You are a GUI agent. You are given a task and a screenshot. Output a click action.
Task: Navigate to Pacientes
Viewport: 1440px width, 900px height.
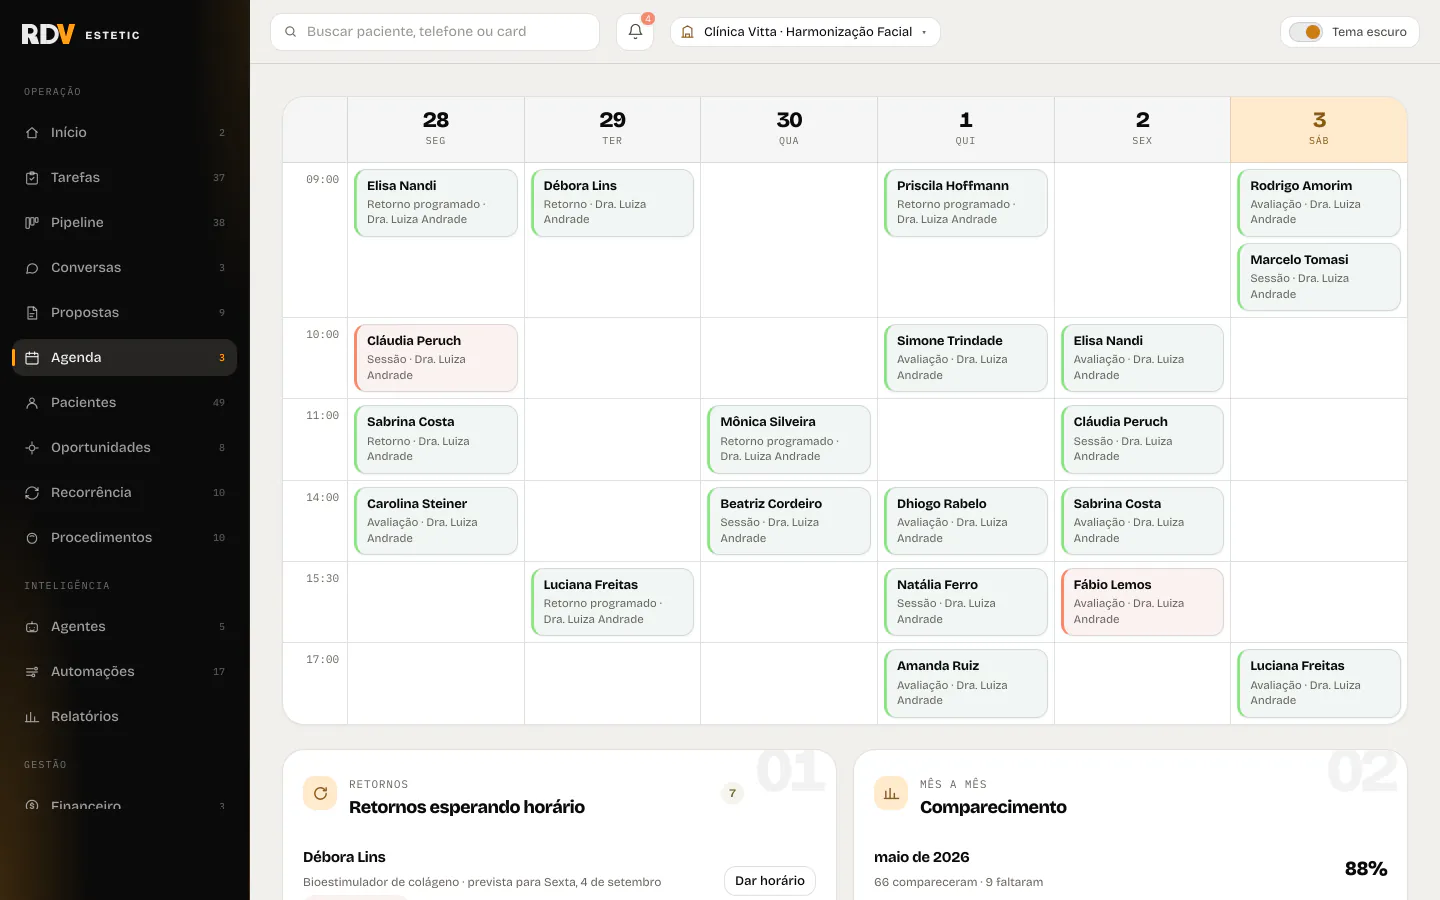(x=124, y=403)
